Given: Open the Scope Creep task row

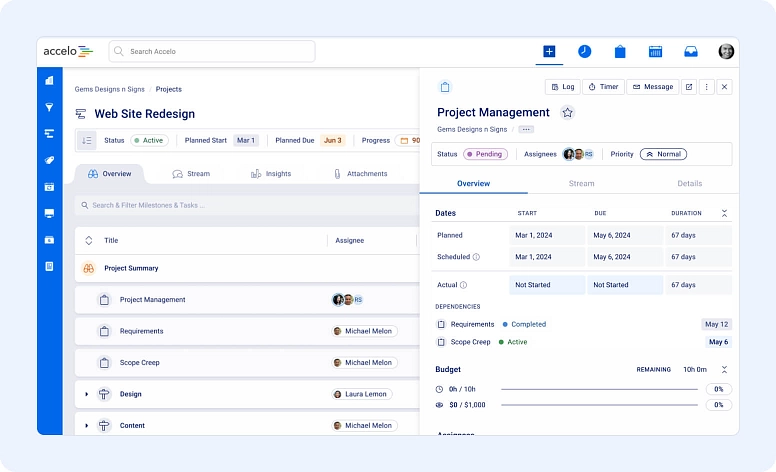Looking at the screenshot, I should click(x=247, y=363).
